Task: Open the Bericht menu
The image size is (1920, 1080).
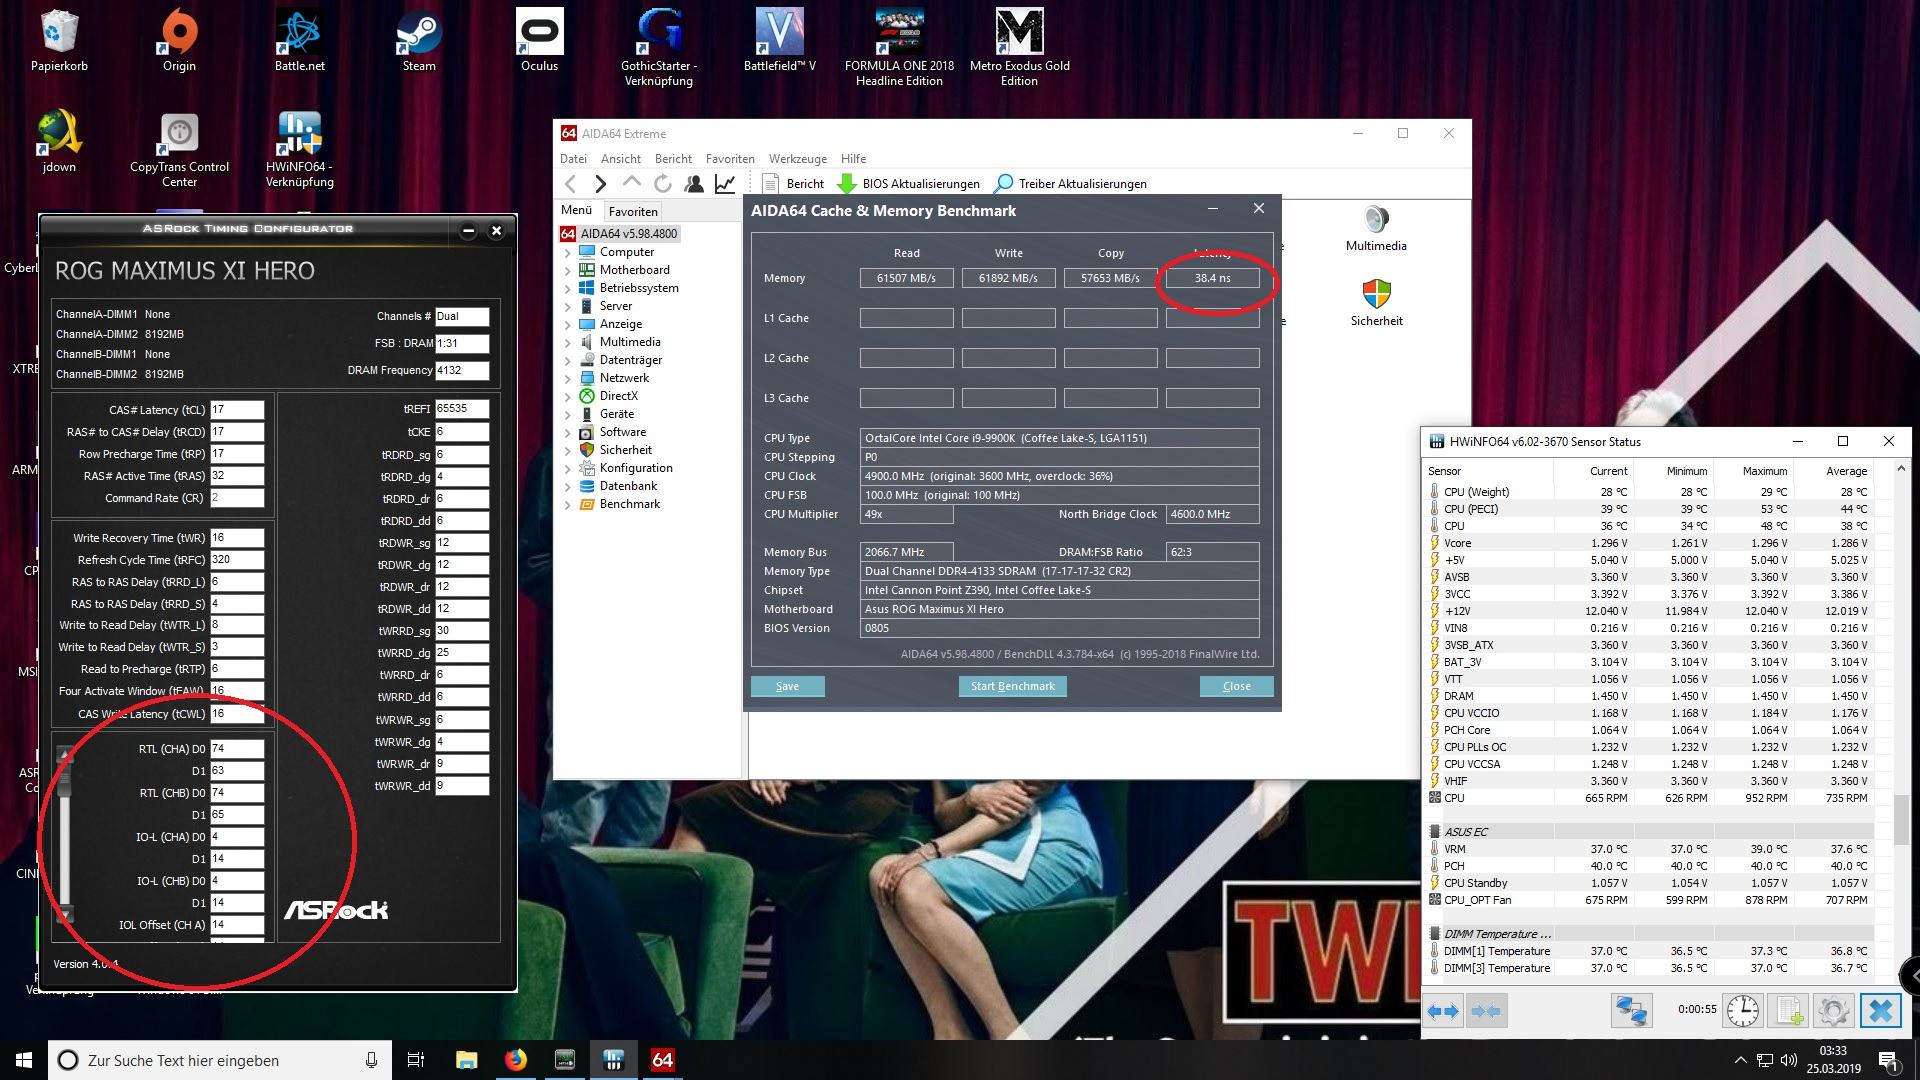Action: pyautogui.click(x=673, y=158)
